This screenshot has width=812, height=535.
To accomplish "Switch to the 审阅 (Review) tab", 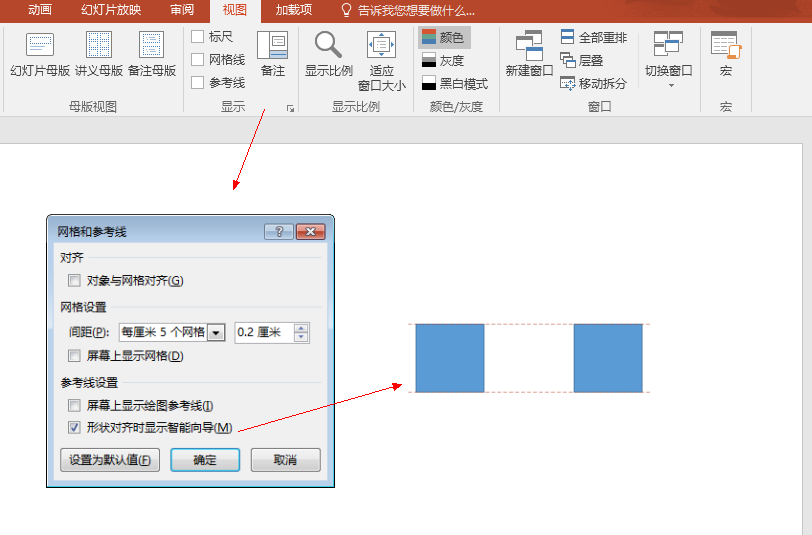I will (182, 10).
